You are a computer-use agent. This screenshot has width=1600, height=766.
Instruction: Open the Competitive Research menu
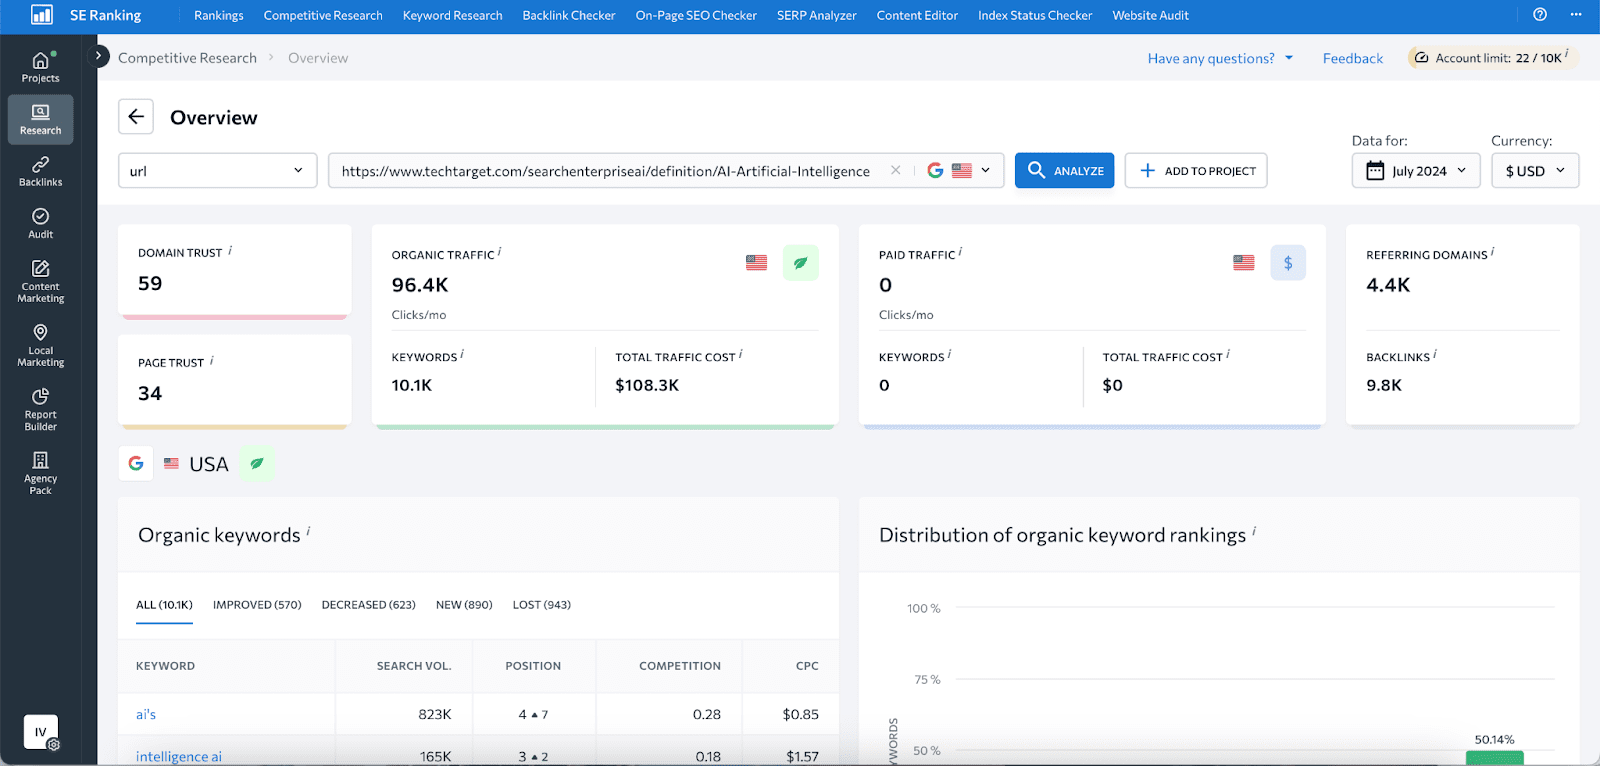click(323, 15)
